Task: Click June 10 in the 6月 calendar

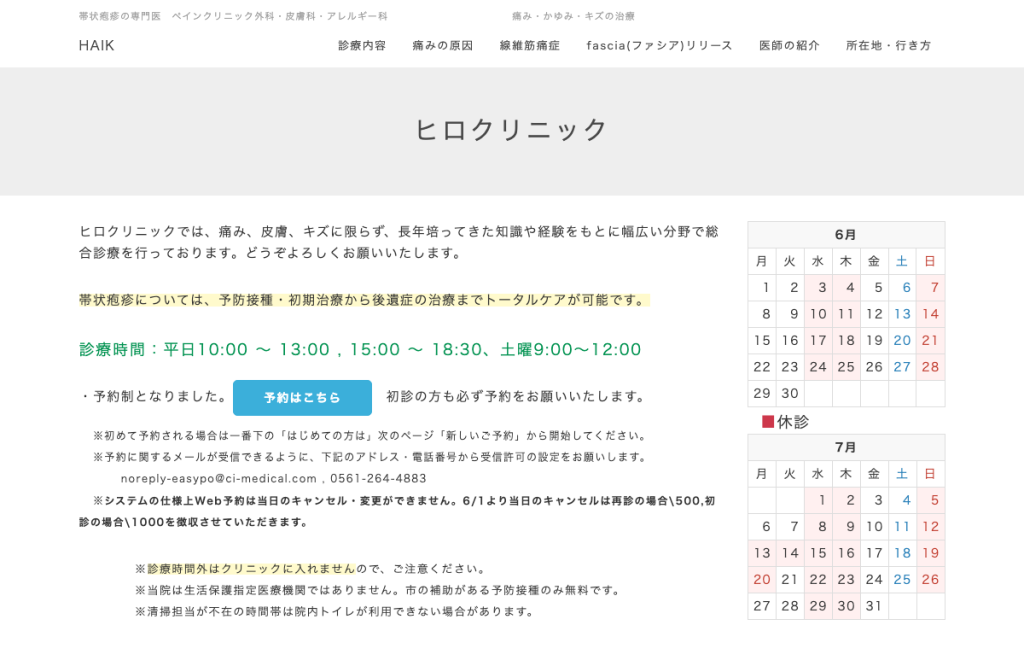Action: coord(818,314)
